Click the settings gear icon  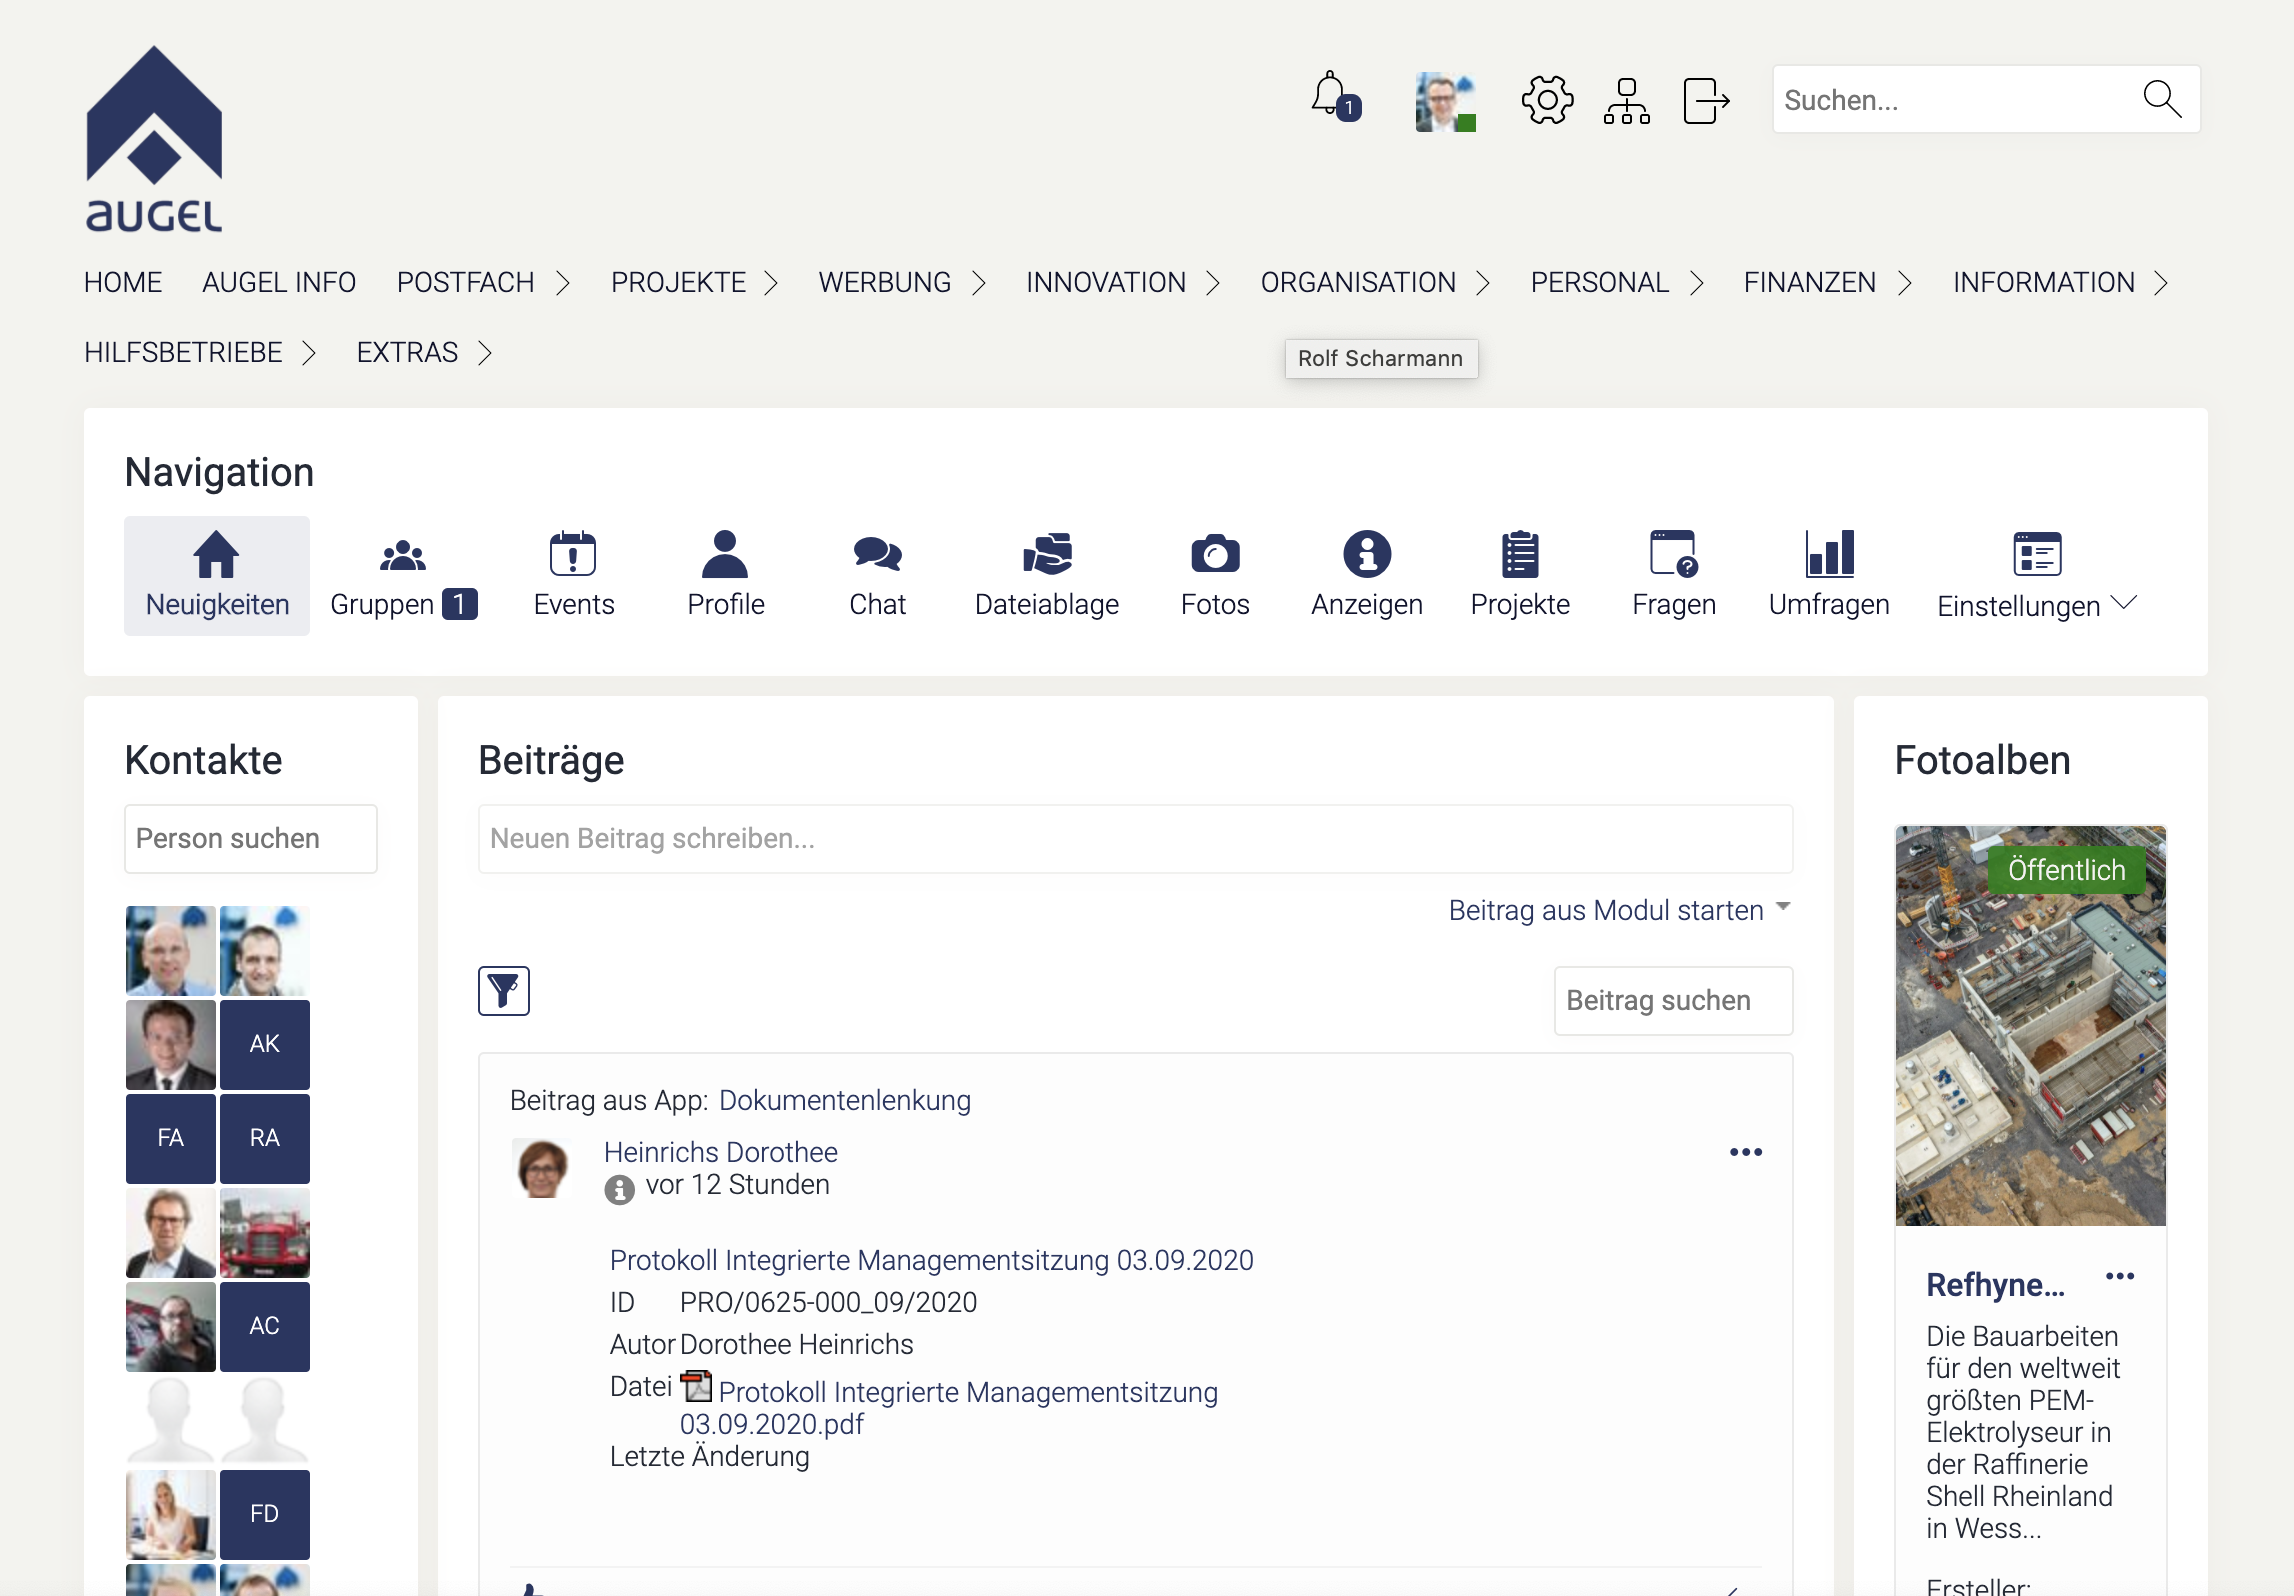1546,100
